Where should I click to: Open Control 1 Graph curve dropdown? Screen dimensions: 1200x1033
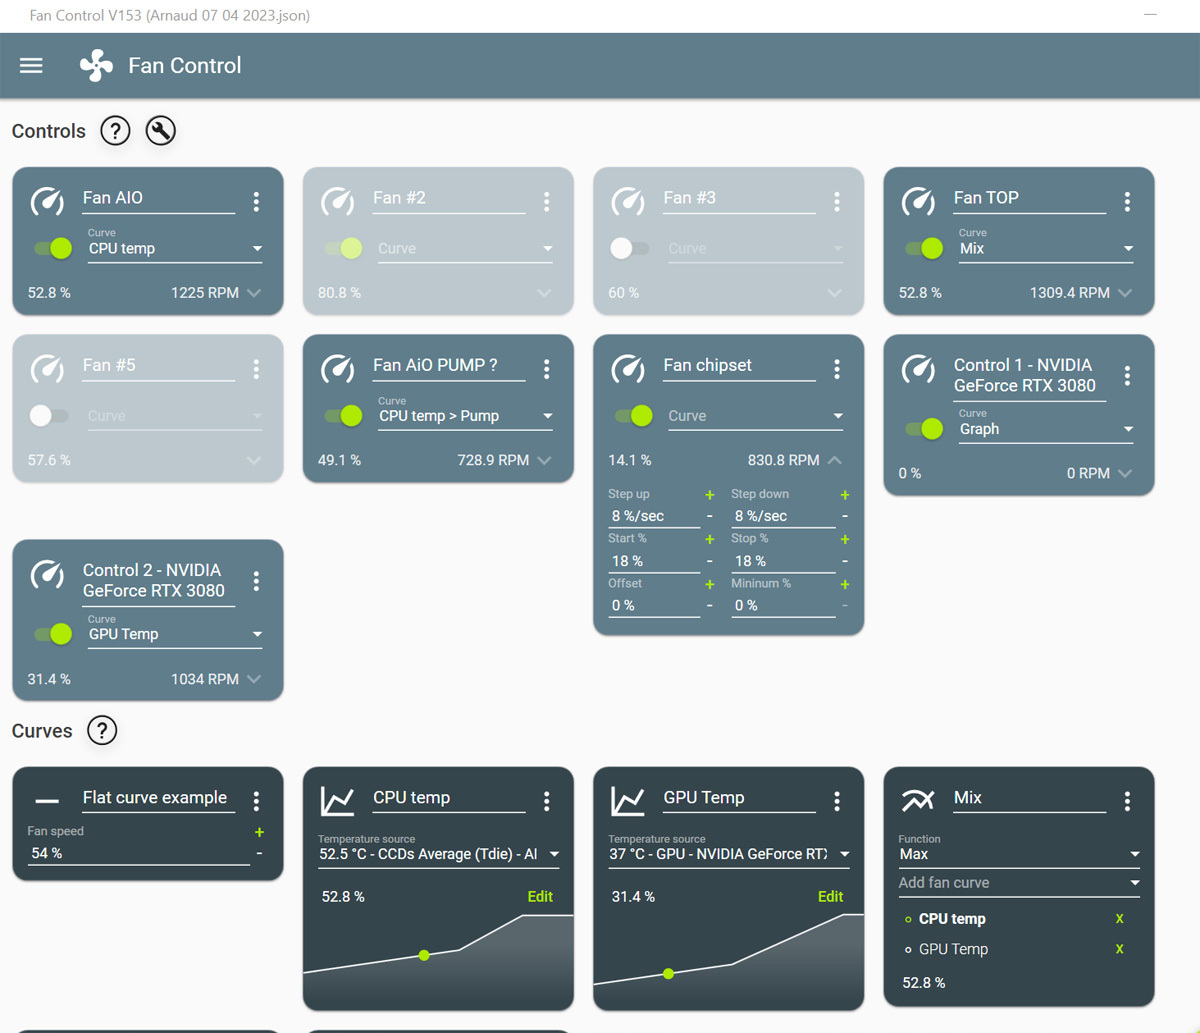[1046, 429]
